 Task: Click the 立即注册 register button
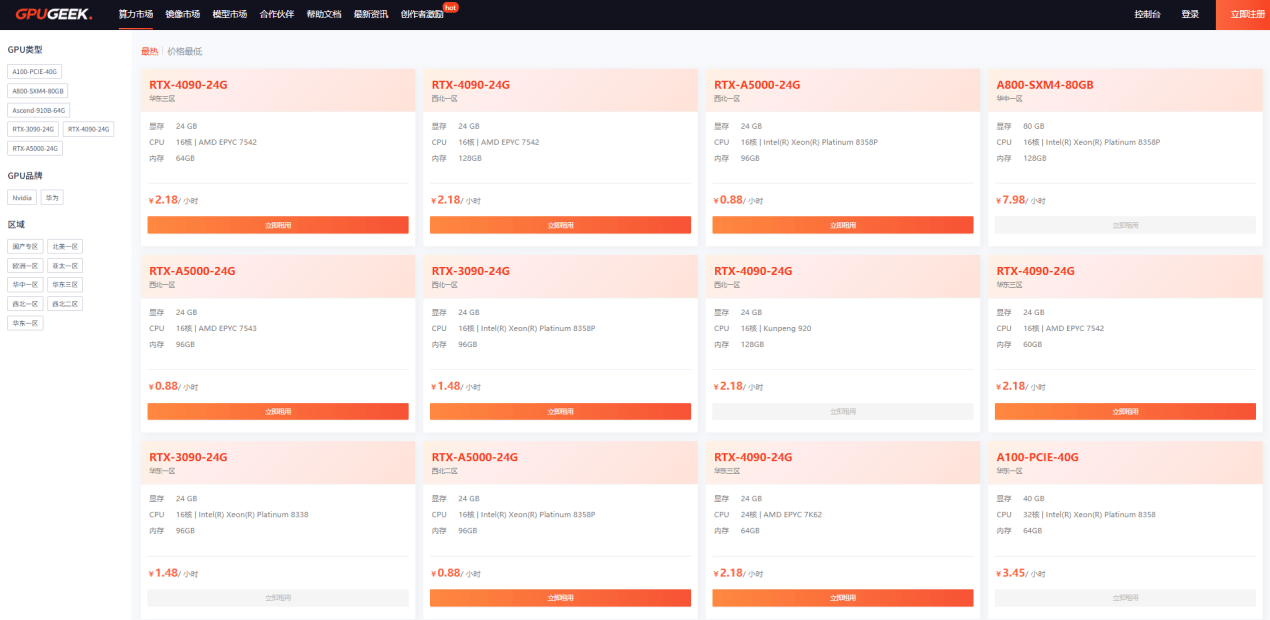click(x=1243, y=14)
